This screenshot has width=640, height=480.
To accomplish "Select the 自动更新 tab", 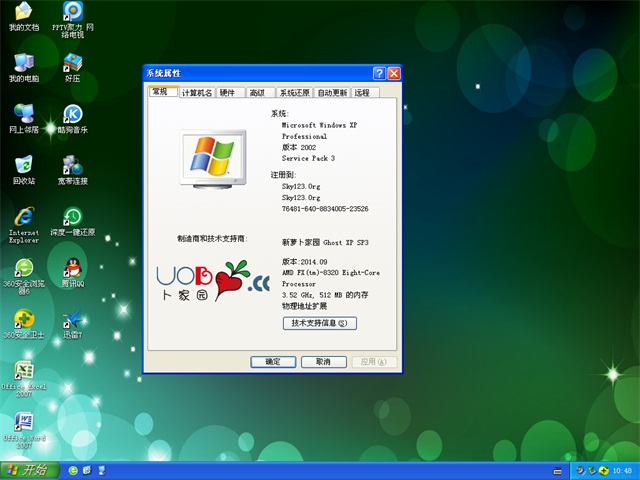I will click(x=333, y=93).
